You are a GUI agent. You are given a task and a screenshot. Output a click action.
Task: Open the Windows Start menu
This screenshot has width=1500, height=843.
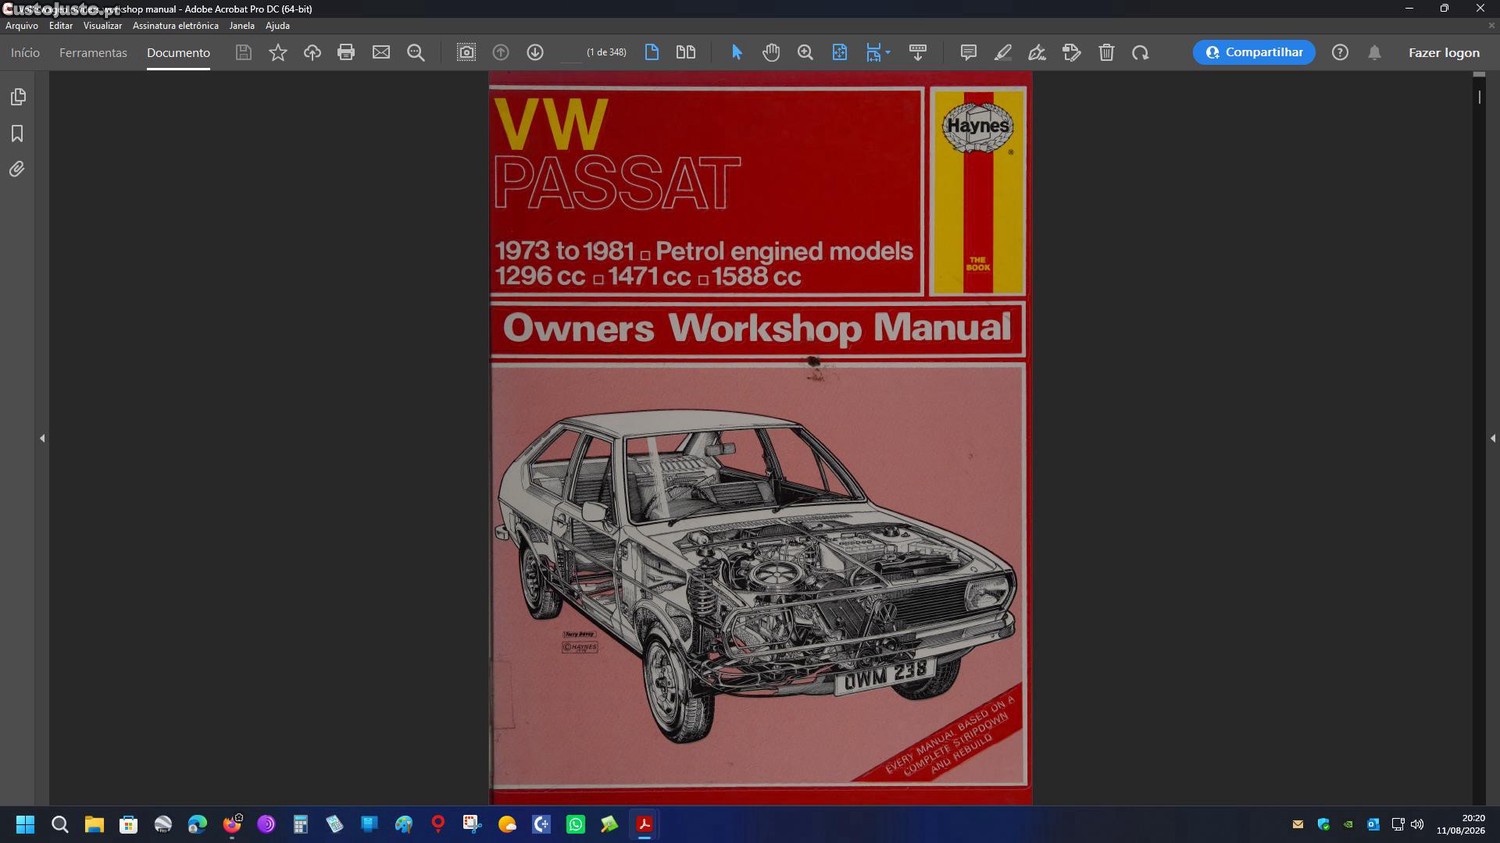pos(25,825)
